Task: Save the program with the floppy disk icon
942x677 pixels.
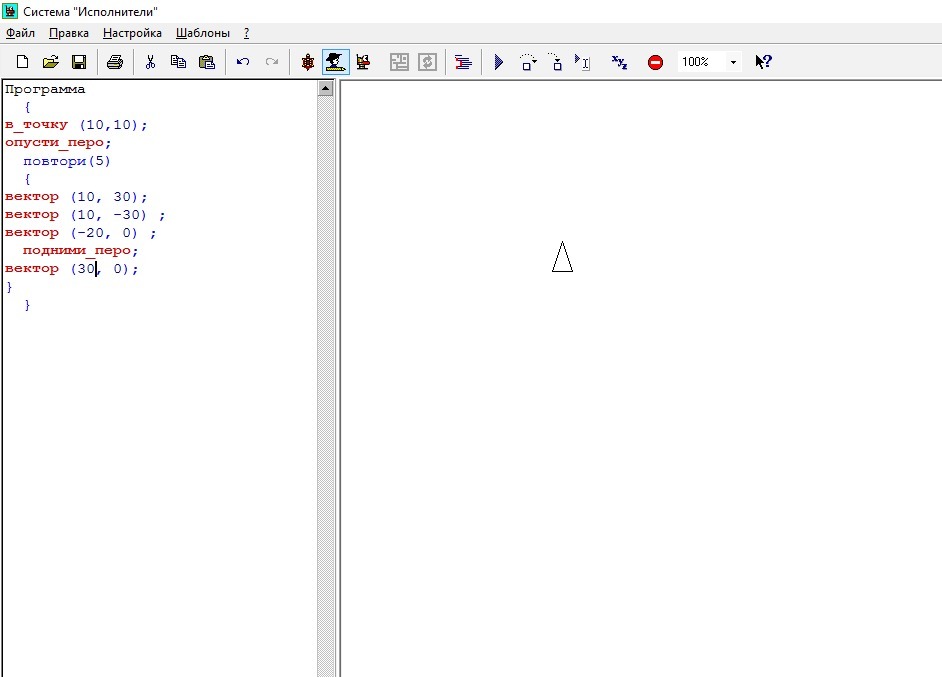Action: coord(79,62)
